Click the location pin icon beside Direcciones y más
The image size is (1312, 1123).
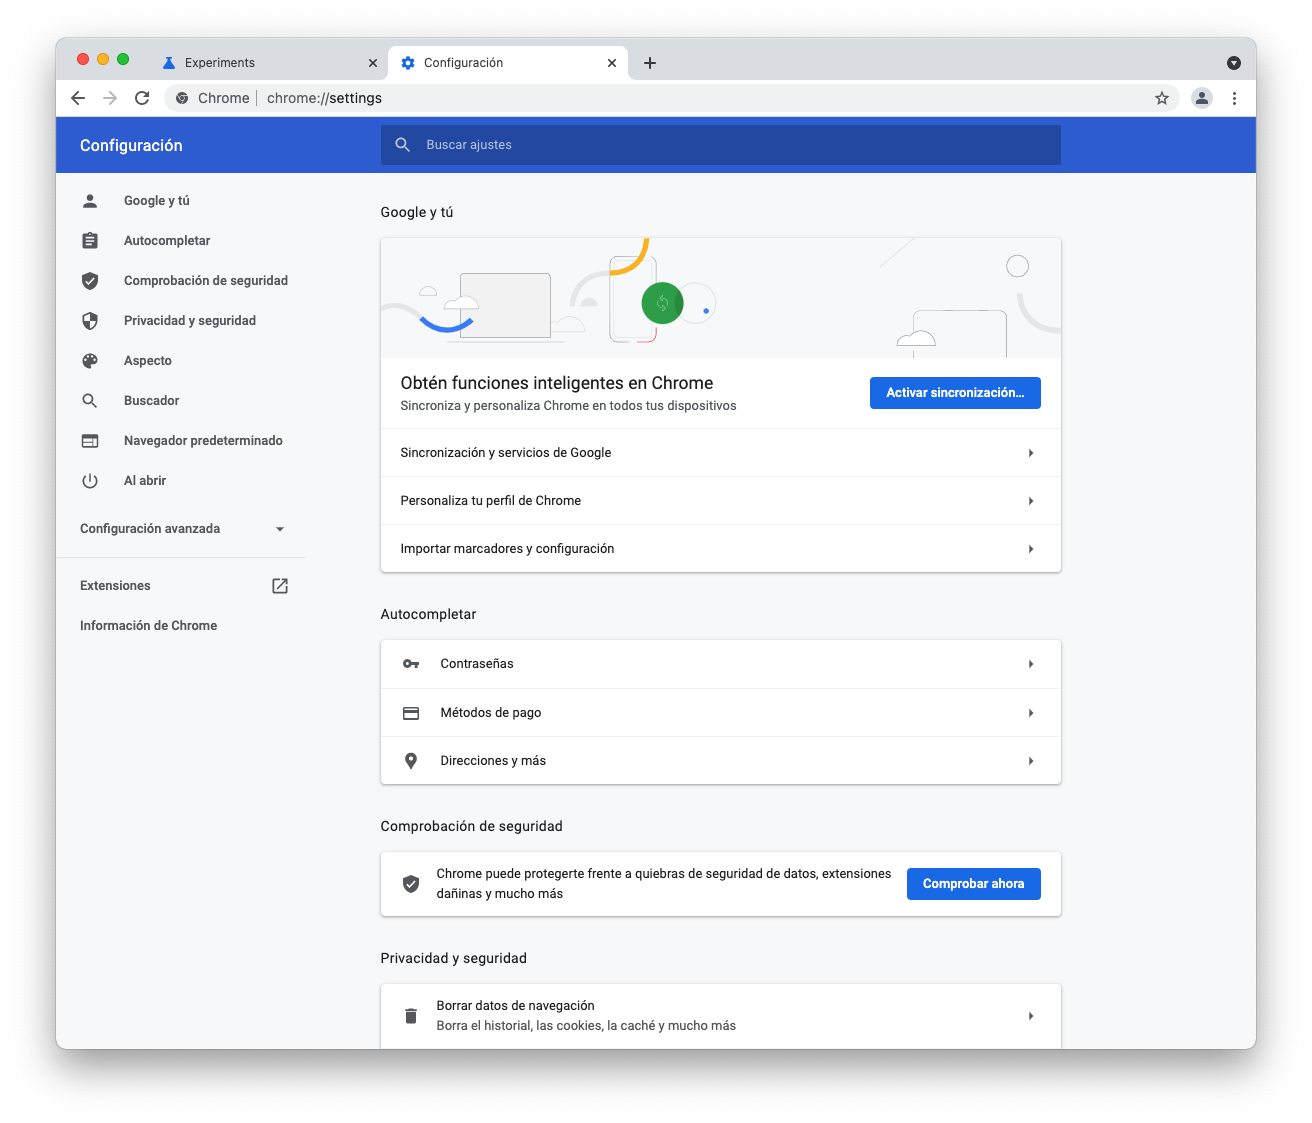pyautogui.click(x=411, y=761)
